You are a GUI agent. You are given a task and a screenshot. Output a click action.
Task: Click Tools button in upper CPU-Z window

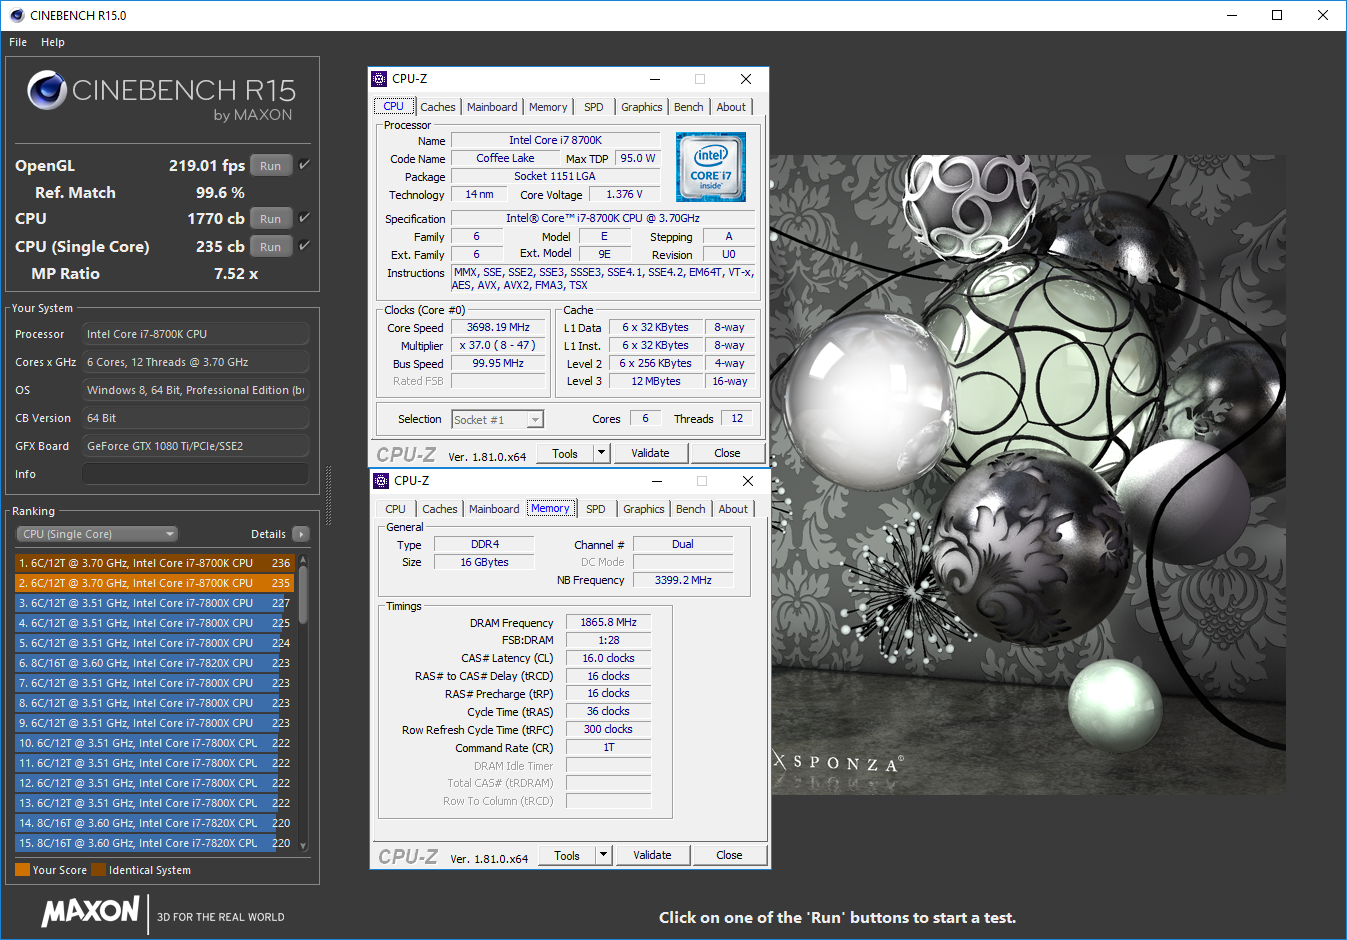[565, 453]
